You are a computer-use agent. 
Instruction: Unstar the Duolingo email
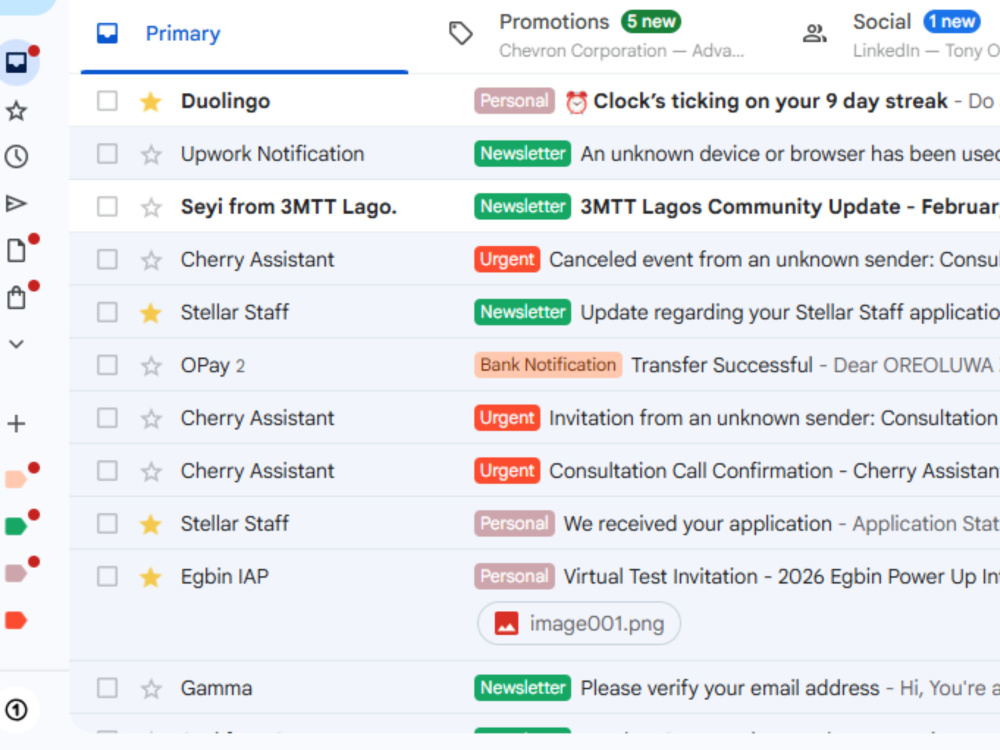click(151, 101)
